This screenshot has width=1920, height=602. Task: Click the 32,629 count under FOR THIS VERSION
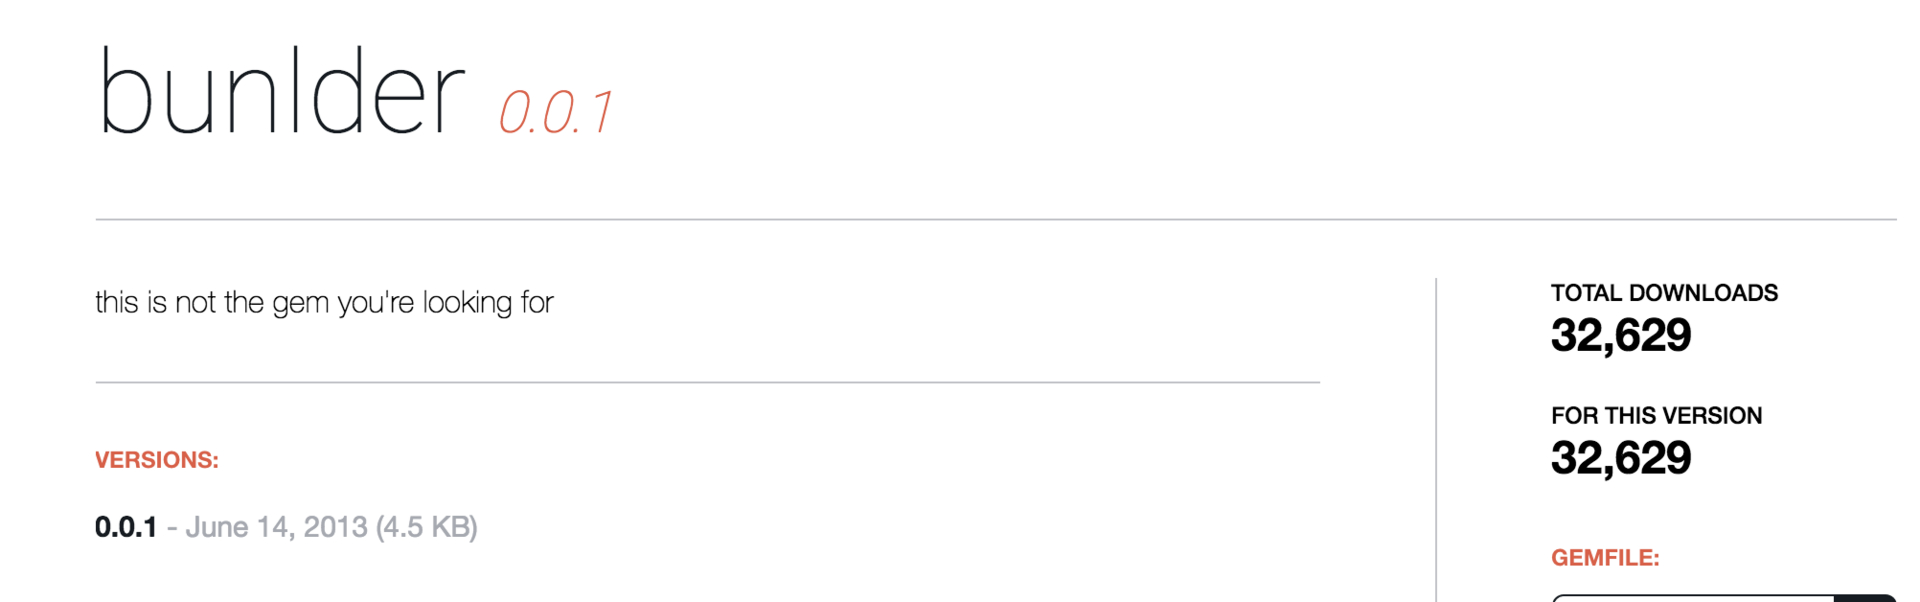point(1621,458)
